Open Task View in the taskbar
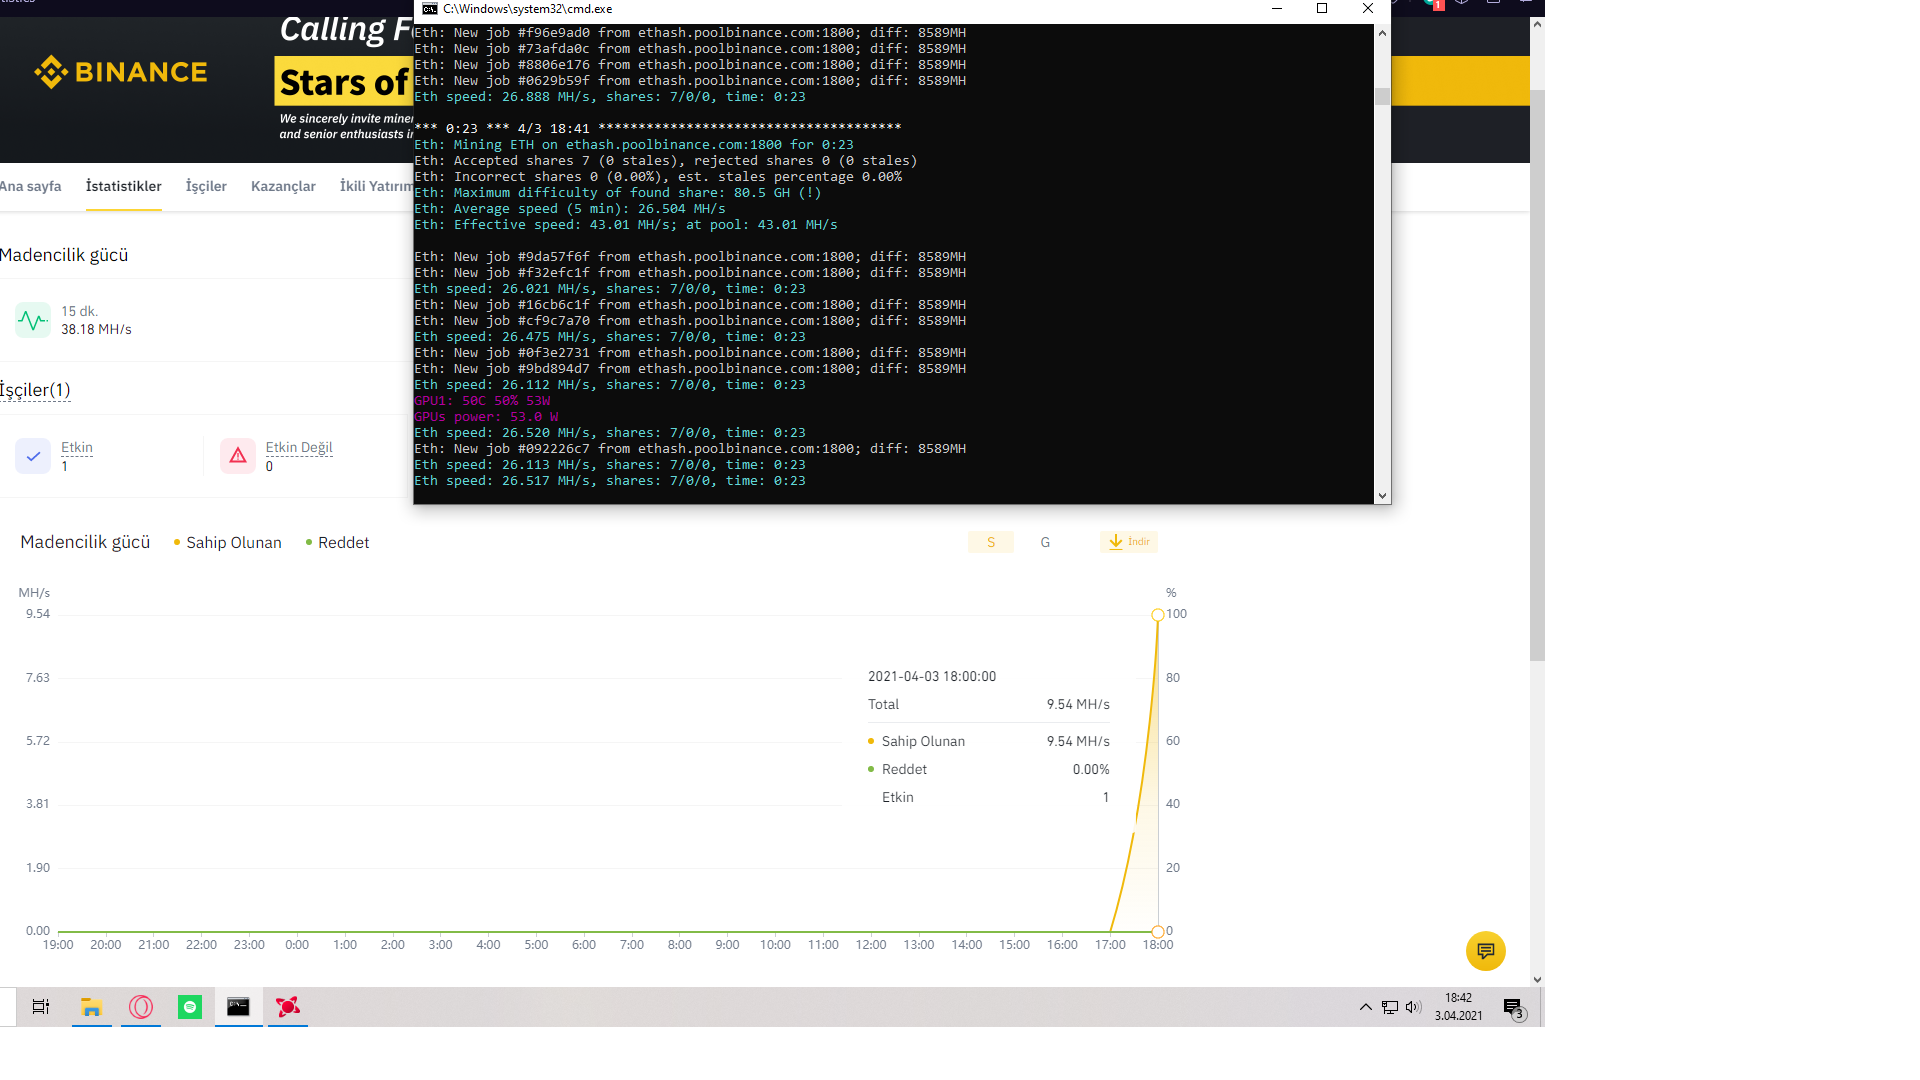Viewport: 1920px width, 1080px height. (x=41, y=1007)
